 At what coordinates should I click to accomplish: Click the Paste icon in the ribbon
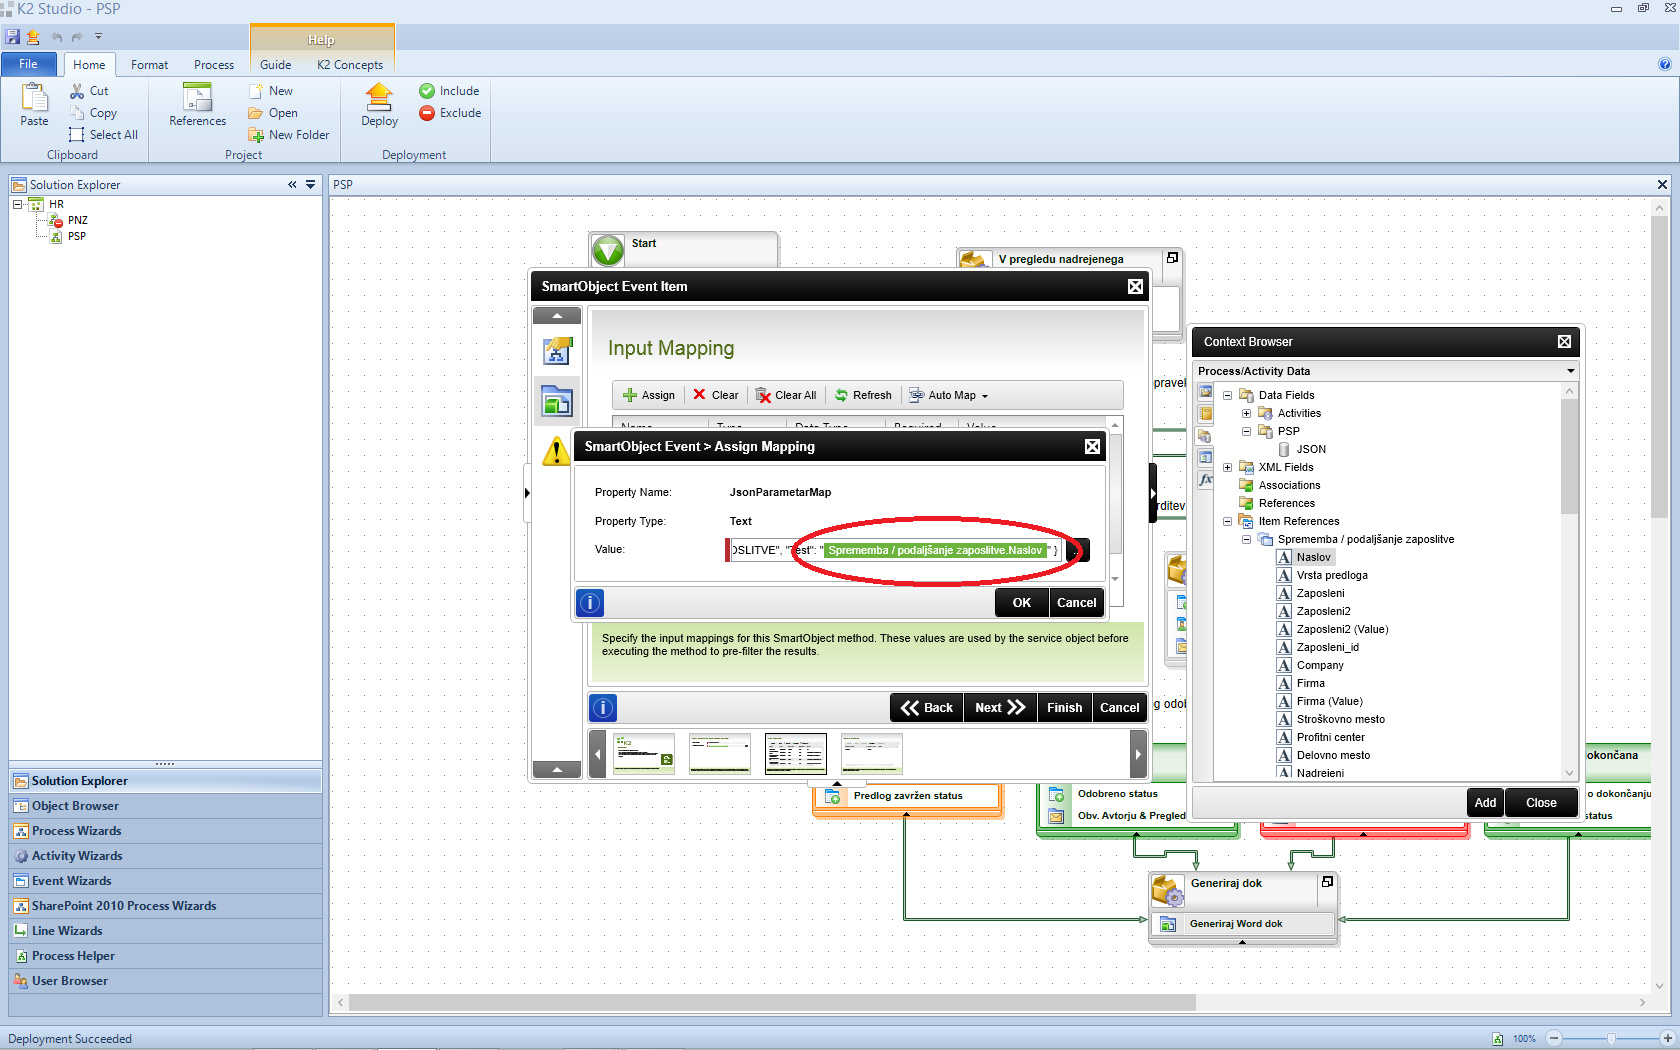(x=34, y=98)
